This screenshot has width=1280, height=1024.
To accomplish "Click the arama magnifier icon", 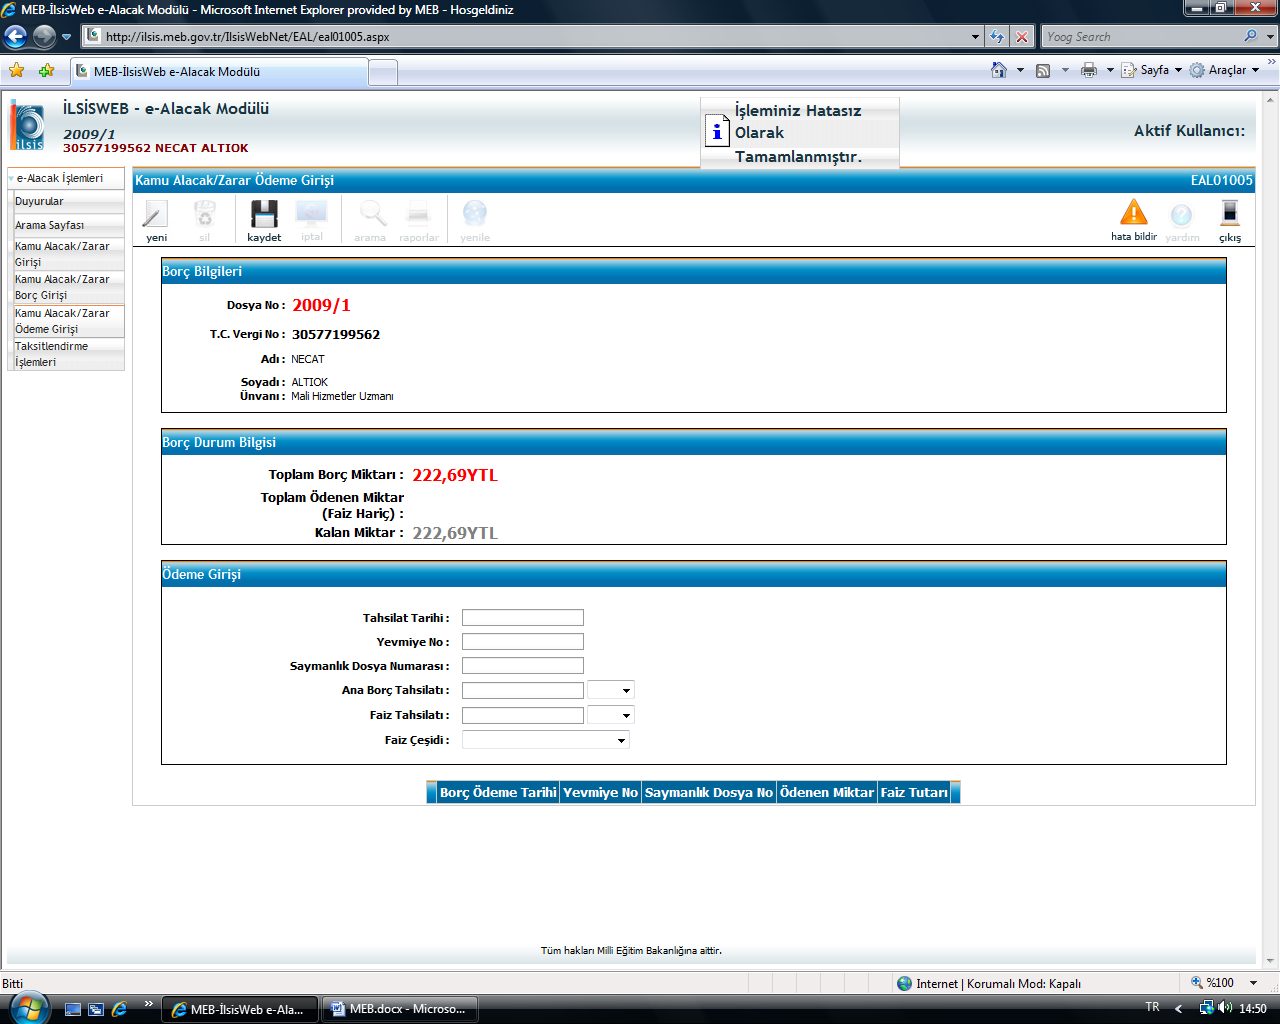I will click(x=372, y=214).
